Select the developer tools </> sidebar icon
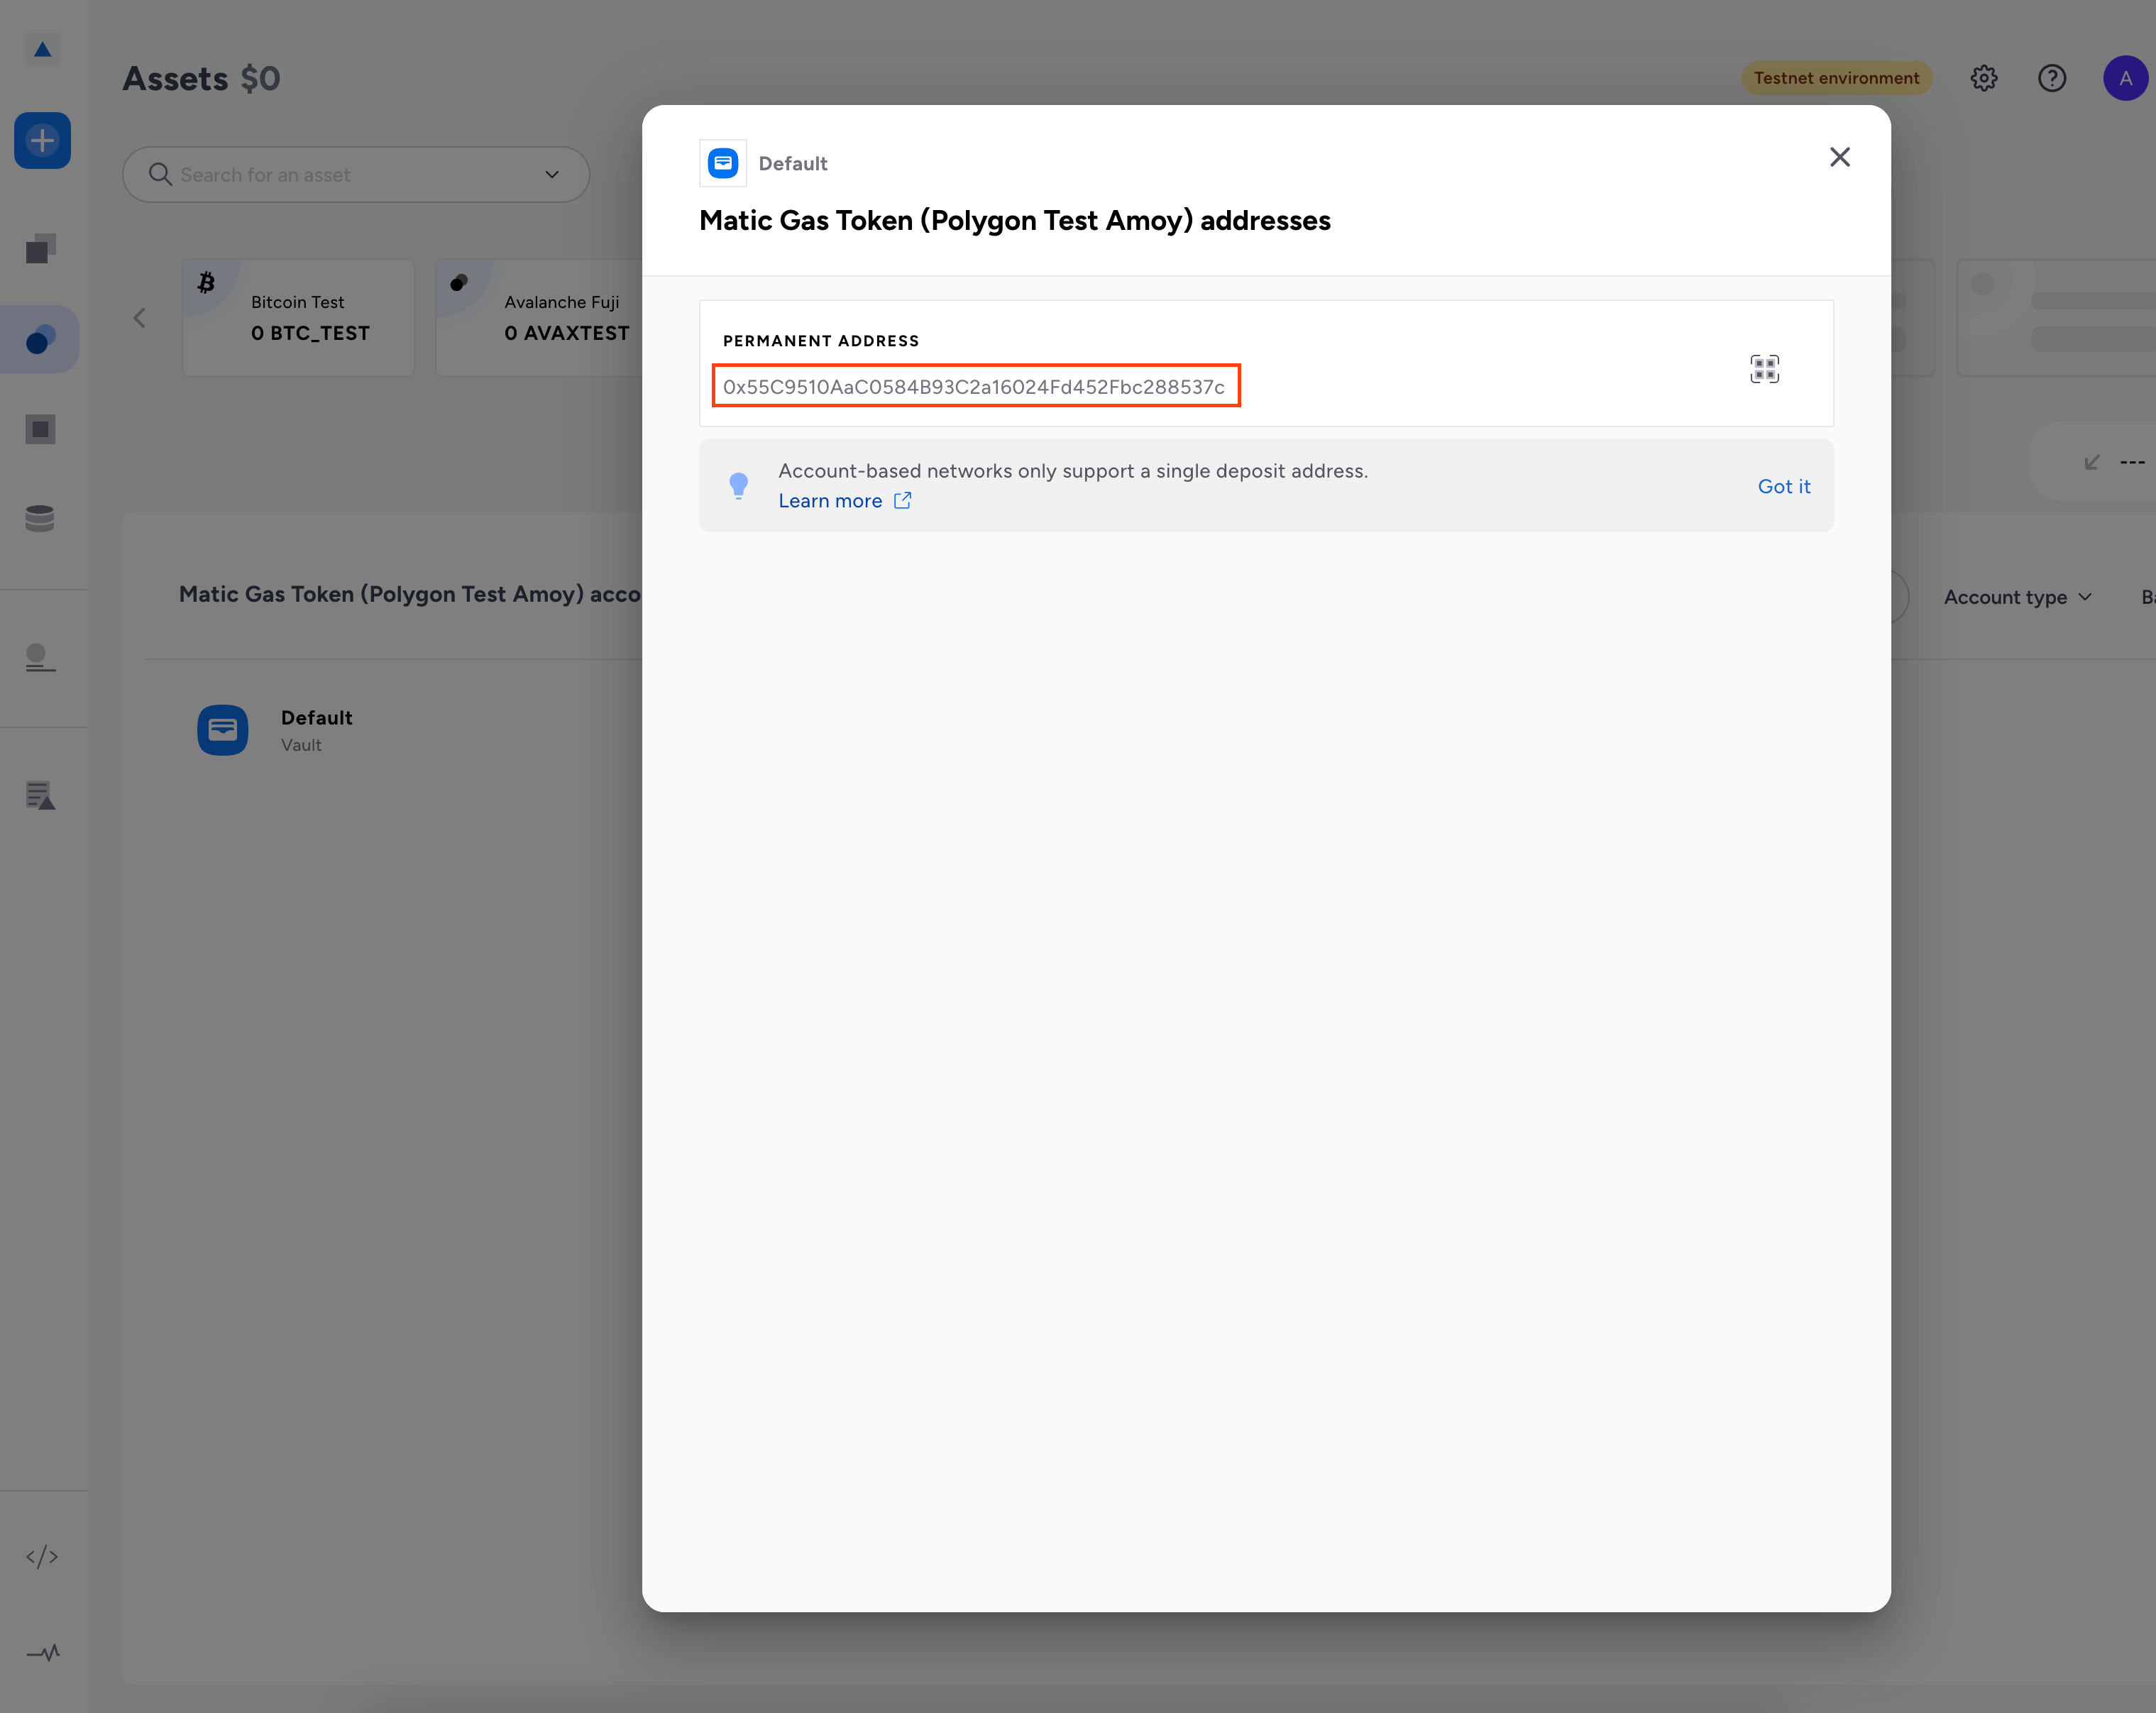This screenshot has width=2156, height=1713. tap(43, 1555)
